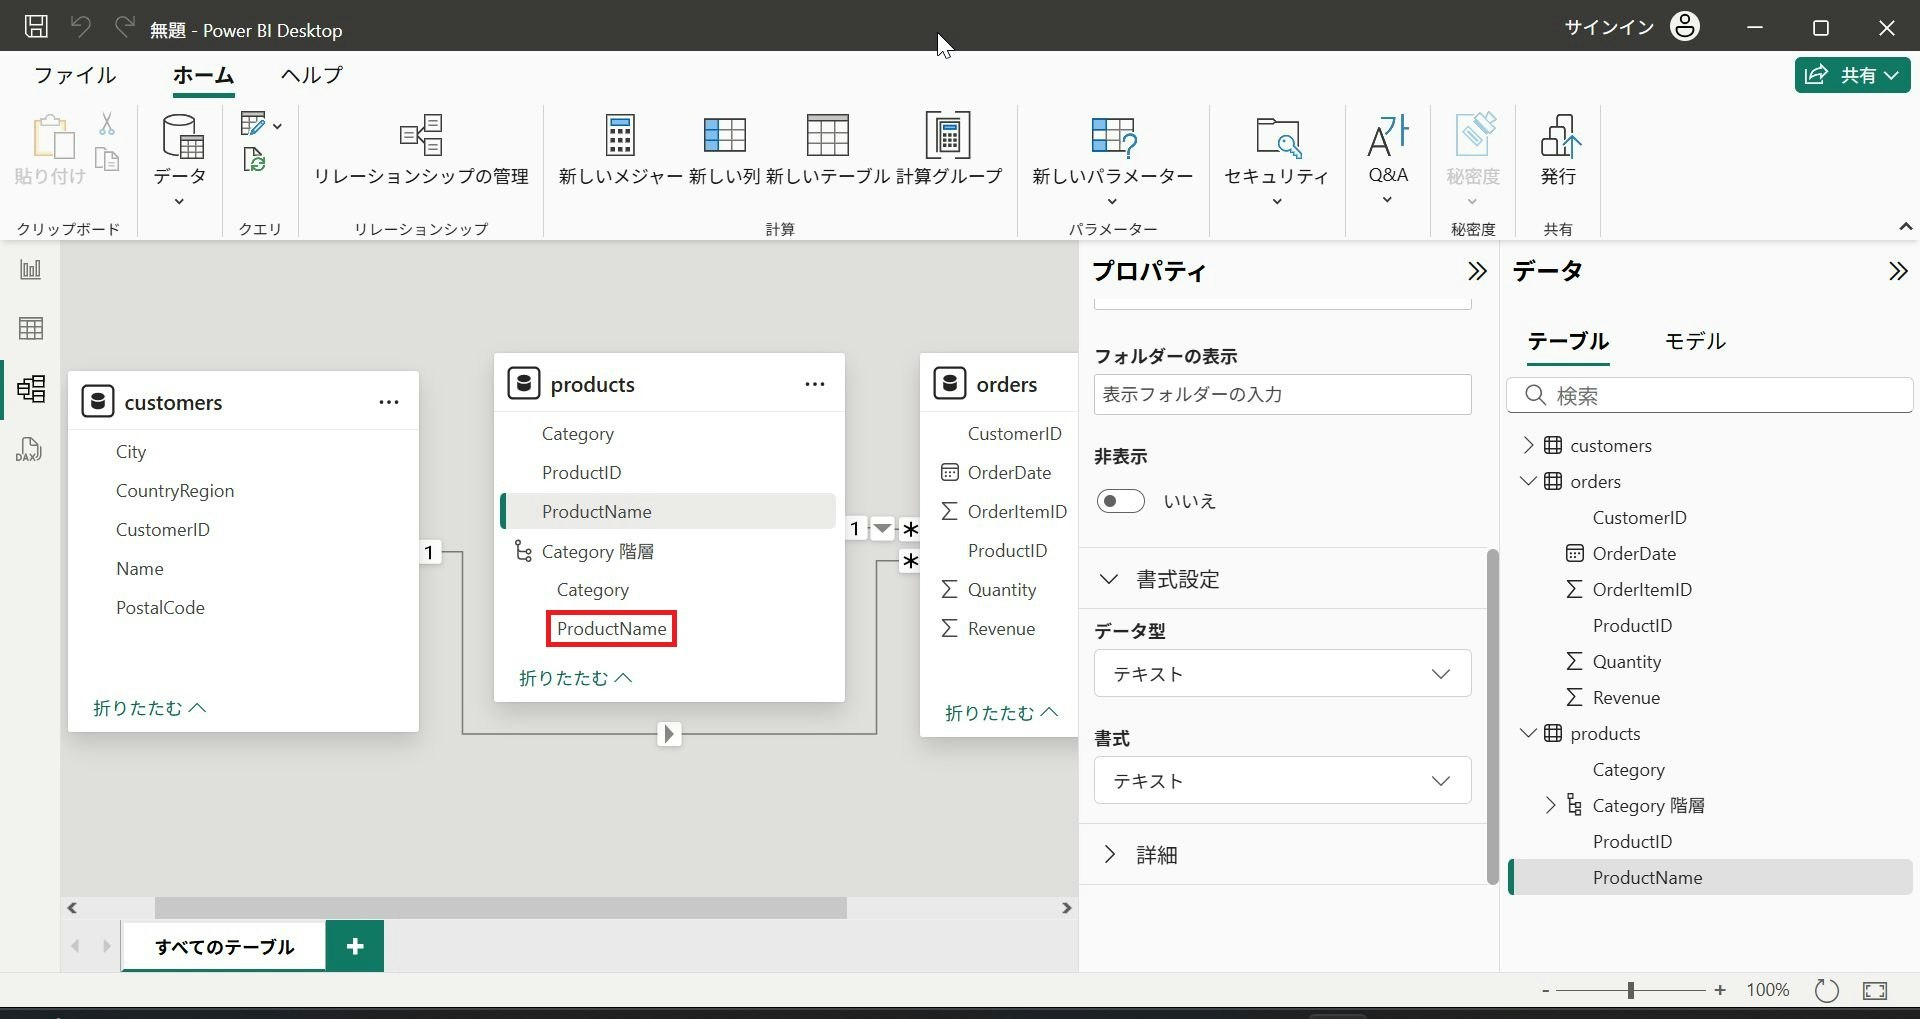Select Revenue field in Data pane
This screenshot has height=1019, width=1920.
1626,697
